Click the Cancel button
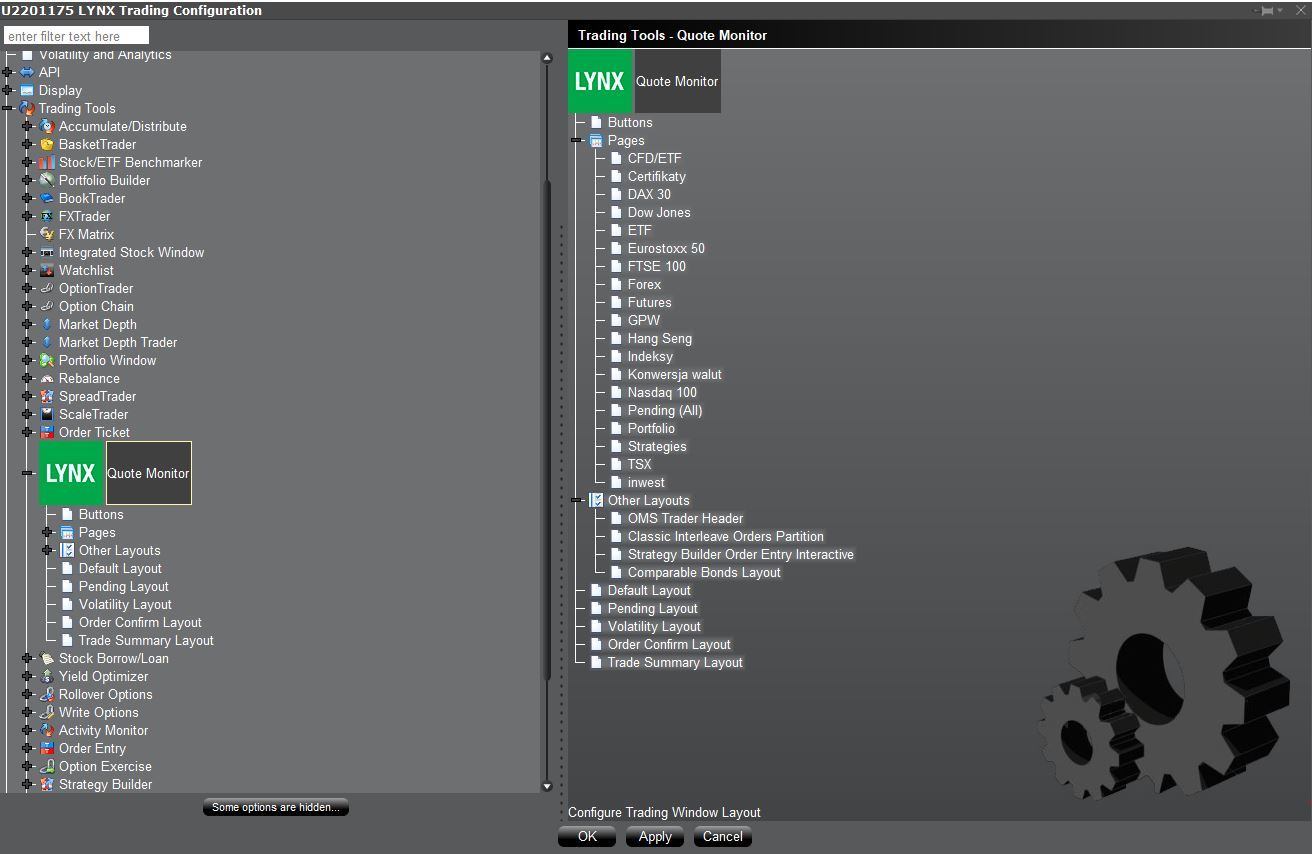 click(722, 836)
